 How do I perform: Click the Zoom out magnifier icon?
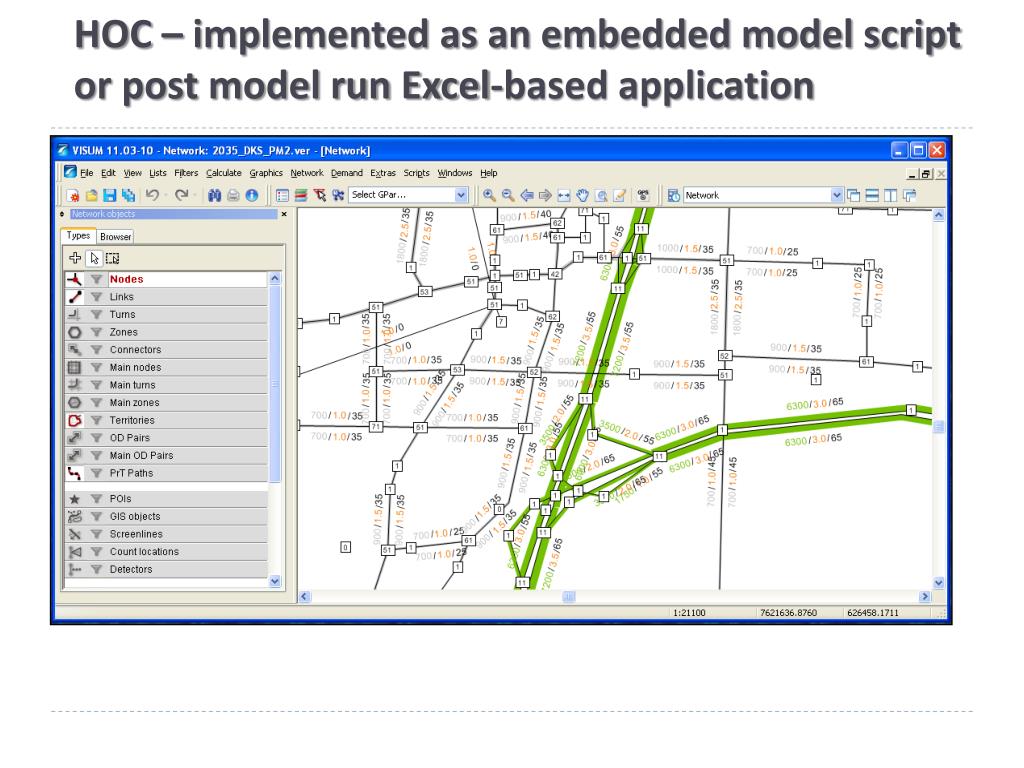507,195
